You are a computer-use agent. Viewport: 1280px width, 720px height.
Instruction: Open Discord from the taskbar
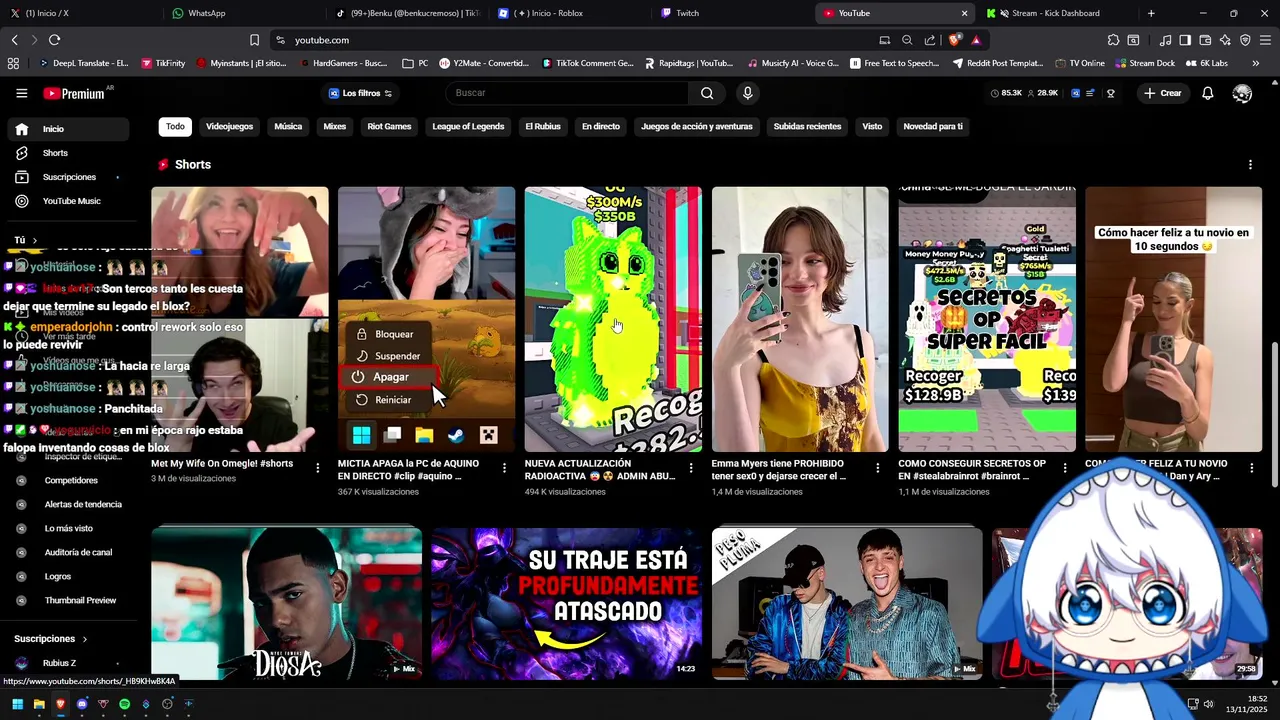pos(82,704)
